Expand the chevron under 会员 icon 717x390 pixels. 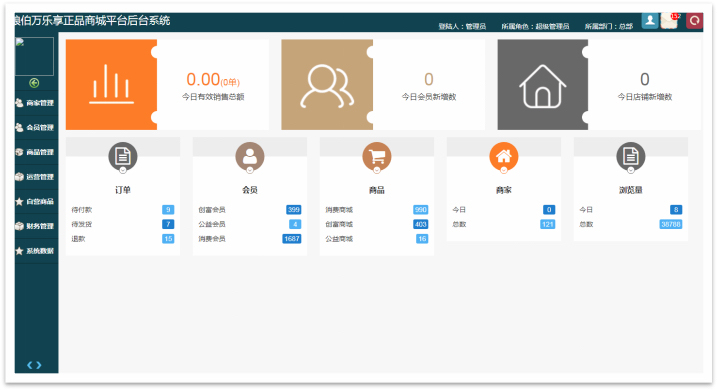[x=250, y=170]
